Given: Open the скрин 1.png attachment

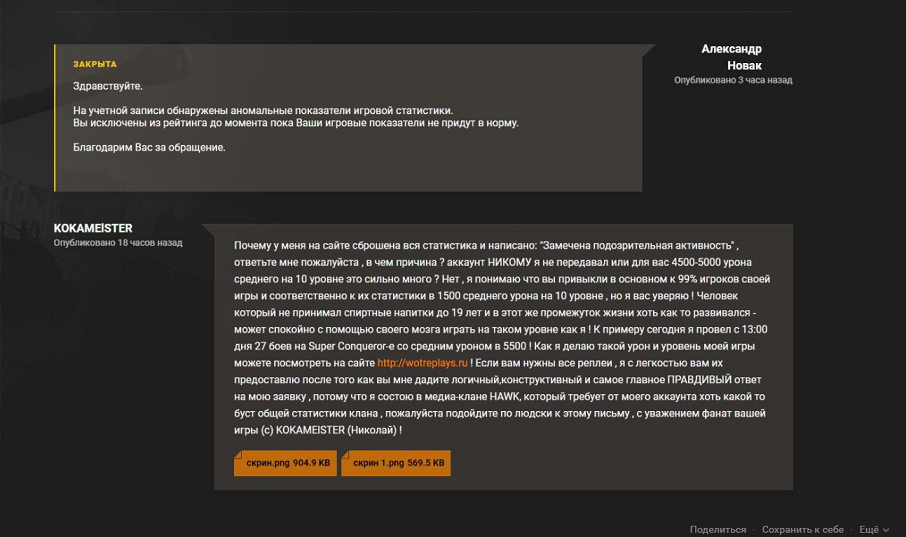Looking at the screenshot, I should pyautogui.click(x=396, y=463).
